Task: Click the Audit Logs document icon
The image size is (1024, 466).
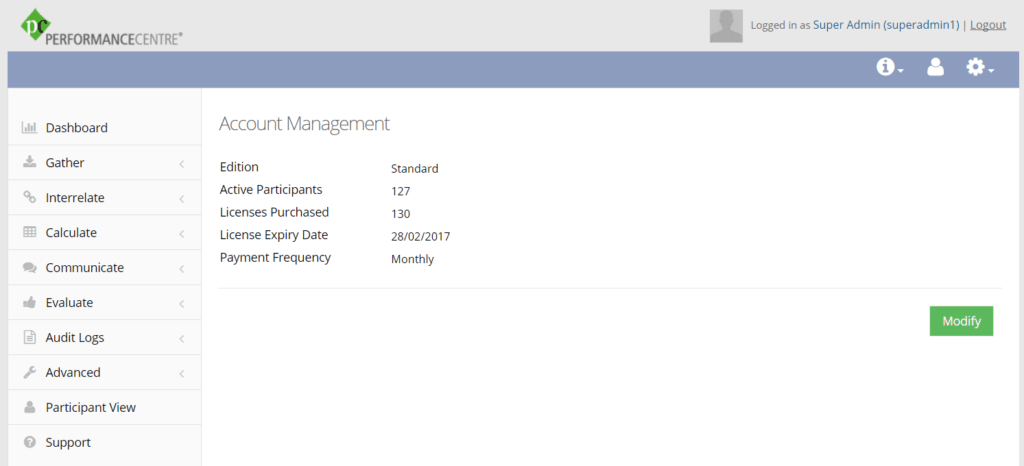Action: pos(29,337)
